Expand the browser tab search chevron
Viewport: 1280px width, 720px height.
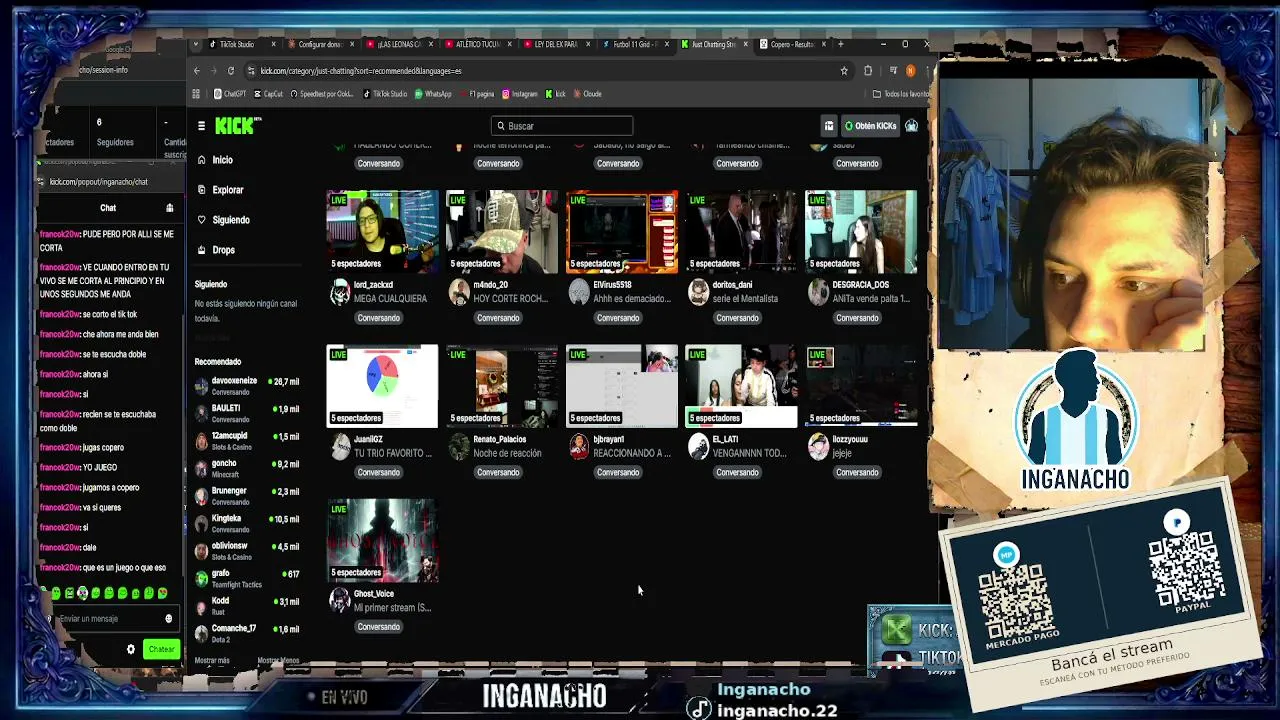[198, 44]
